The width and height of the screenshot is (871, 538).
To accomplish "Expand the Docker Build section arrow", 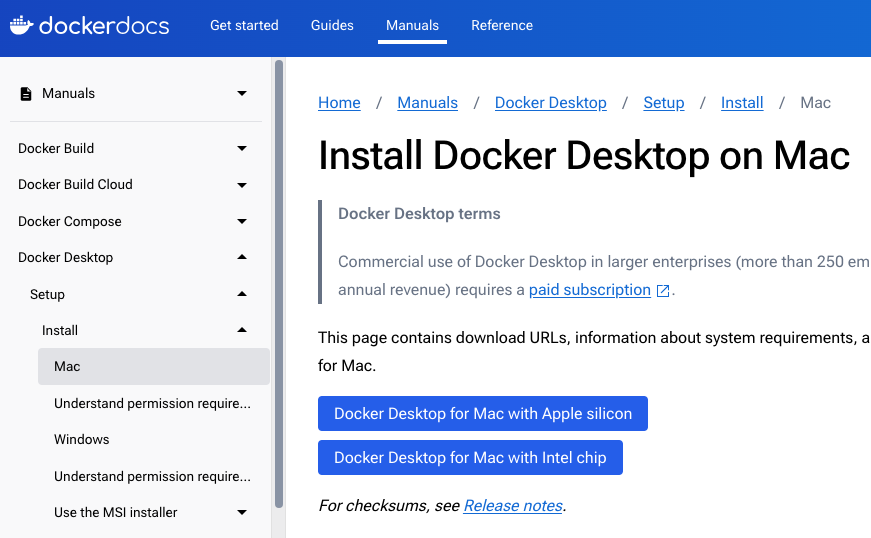I will [242, 148].
